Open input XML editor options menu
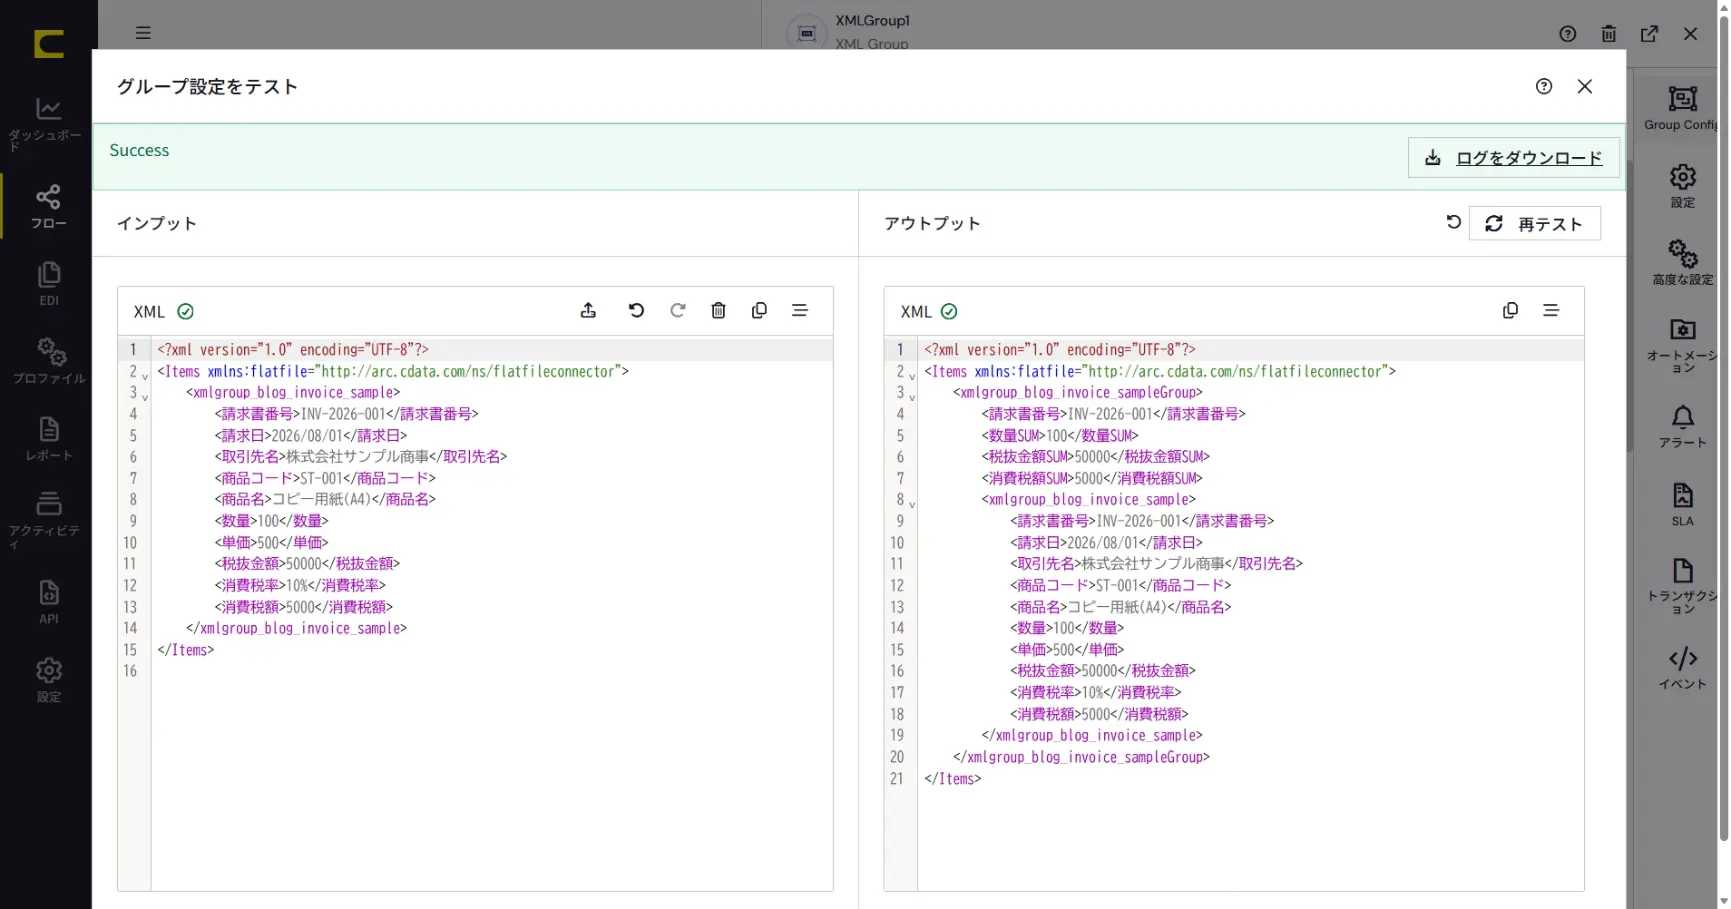1731x909 pixels. [x=800, y=311]
